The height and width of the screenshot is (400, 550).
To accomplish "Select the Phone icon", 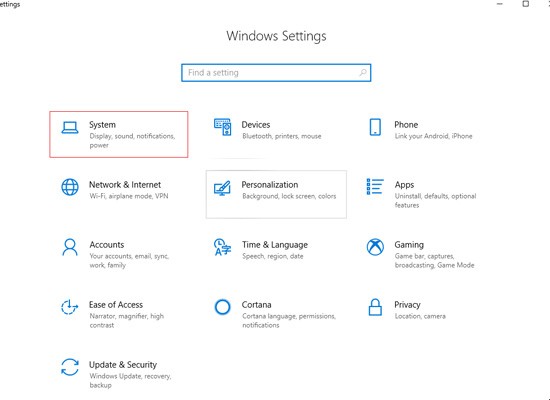I will click(x=375, y=127).
